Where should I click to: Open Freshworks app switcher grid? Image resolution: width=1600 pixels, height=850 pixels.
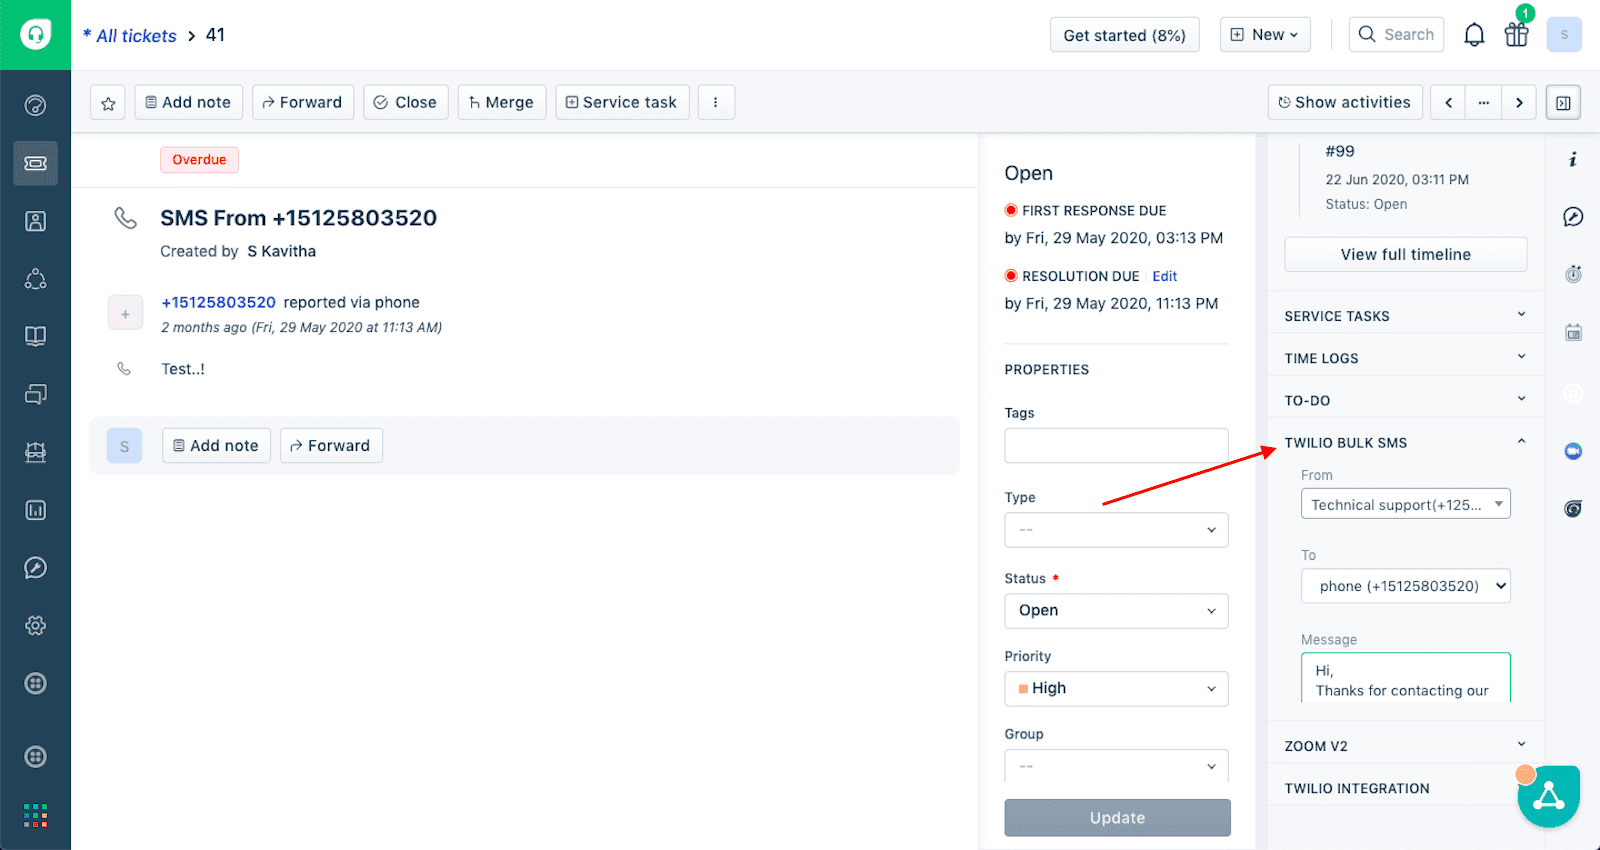(35, 816)
